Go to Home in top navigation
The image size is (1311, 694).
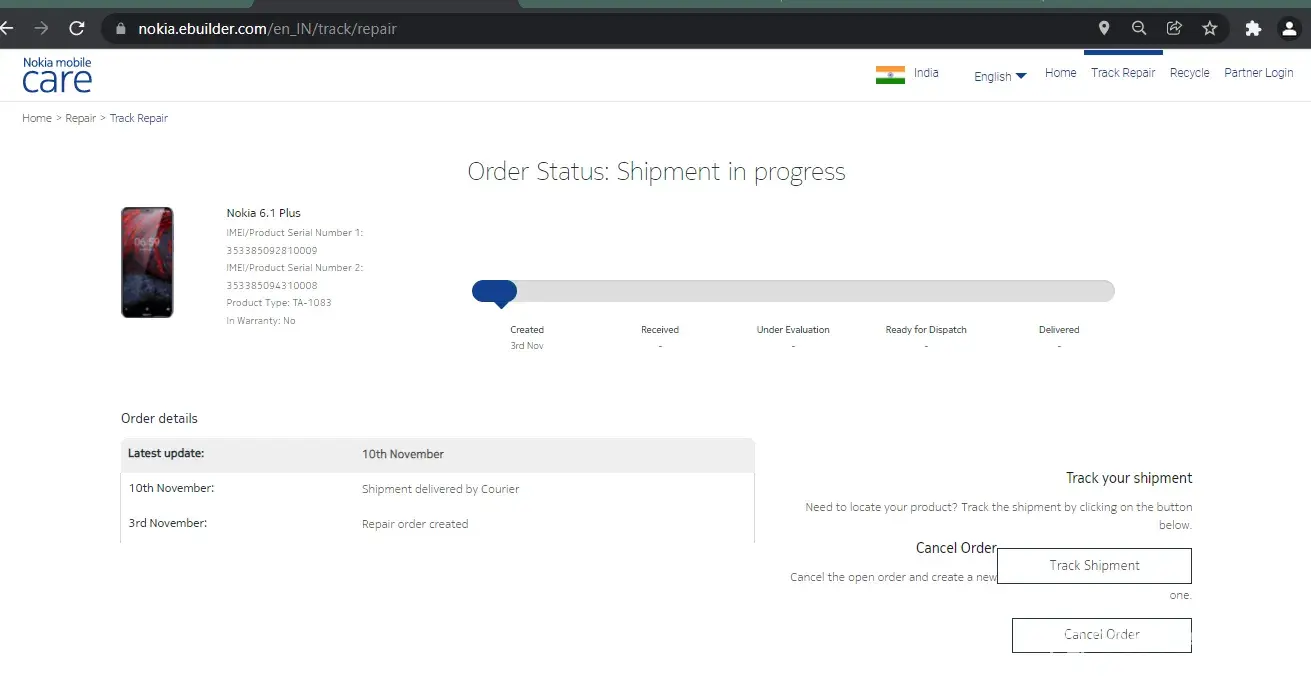coord(1060,73)
